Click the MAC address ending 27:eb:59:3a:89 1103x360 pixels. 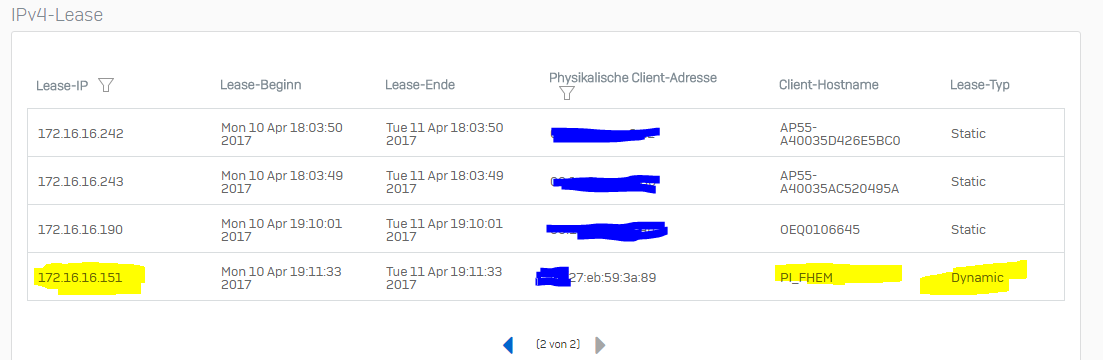(597, 278)
